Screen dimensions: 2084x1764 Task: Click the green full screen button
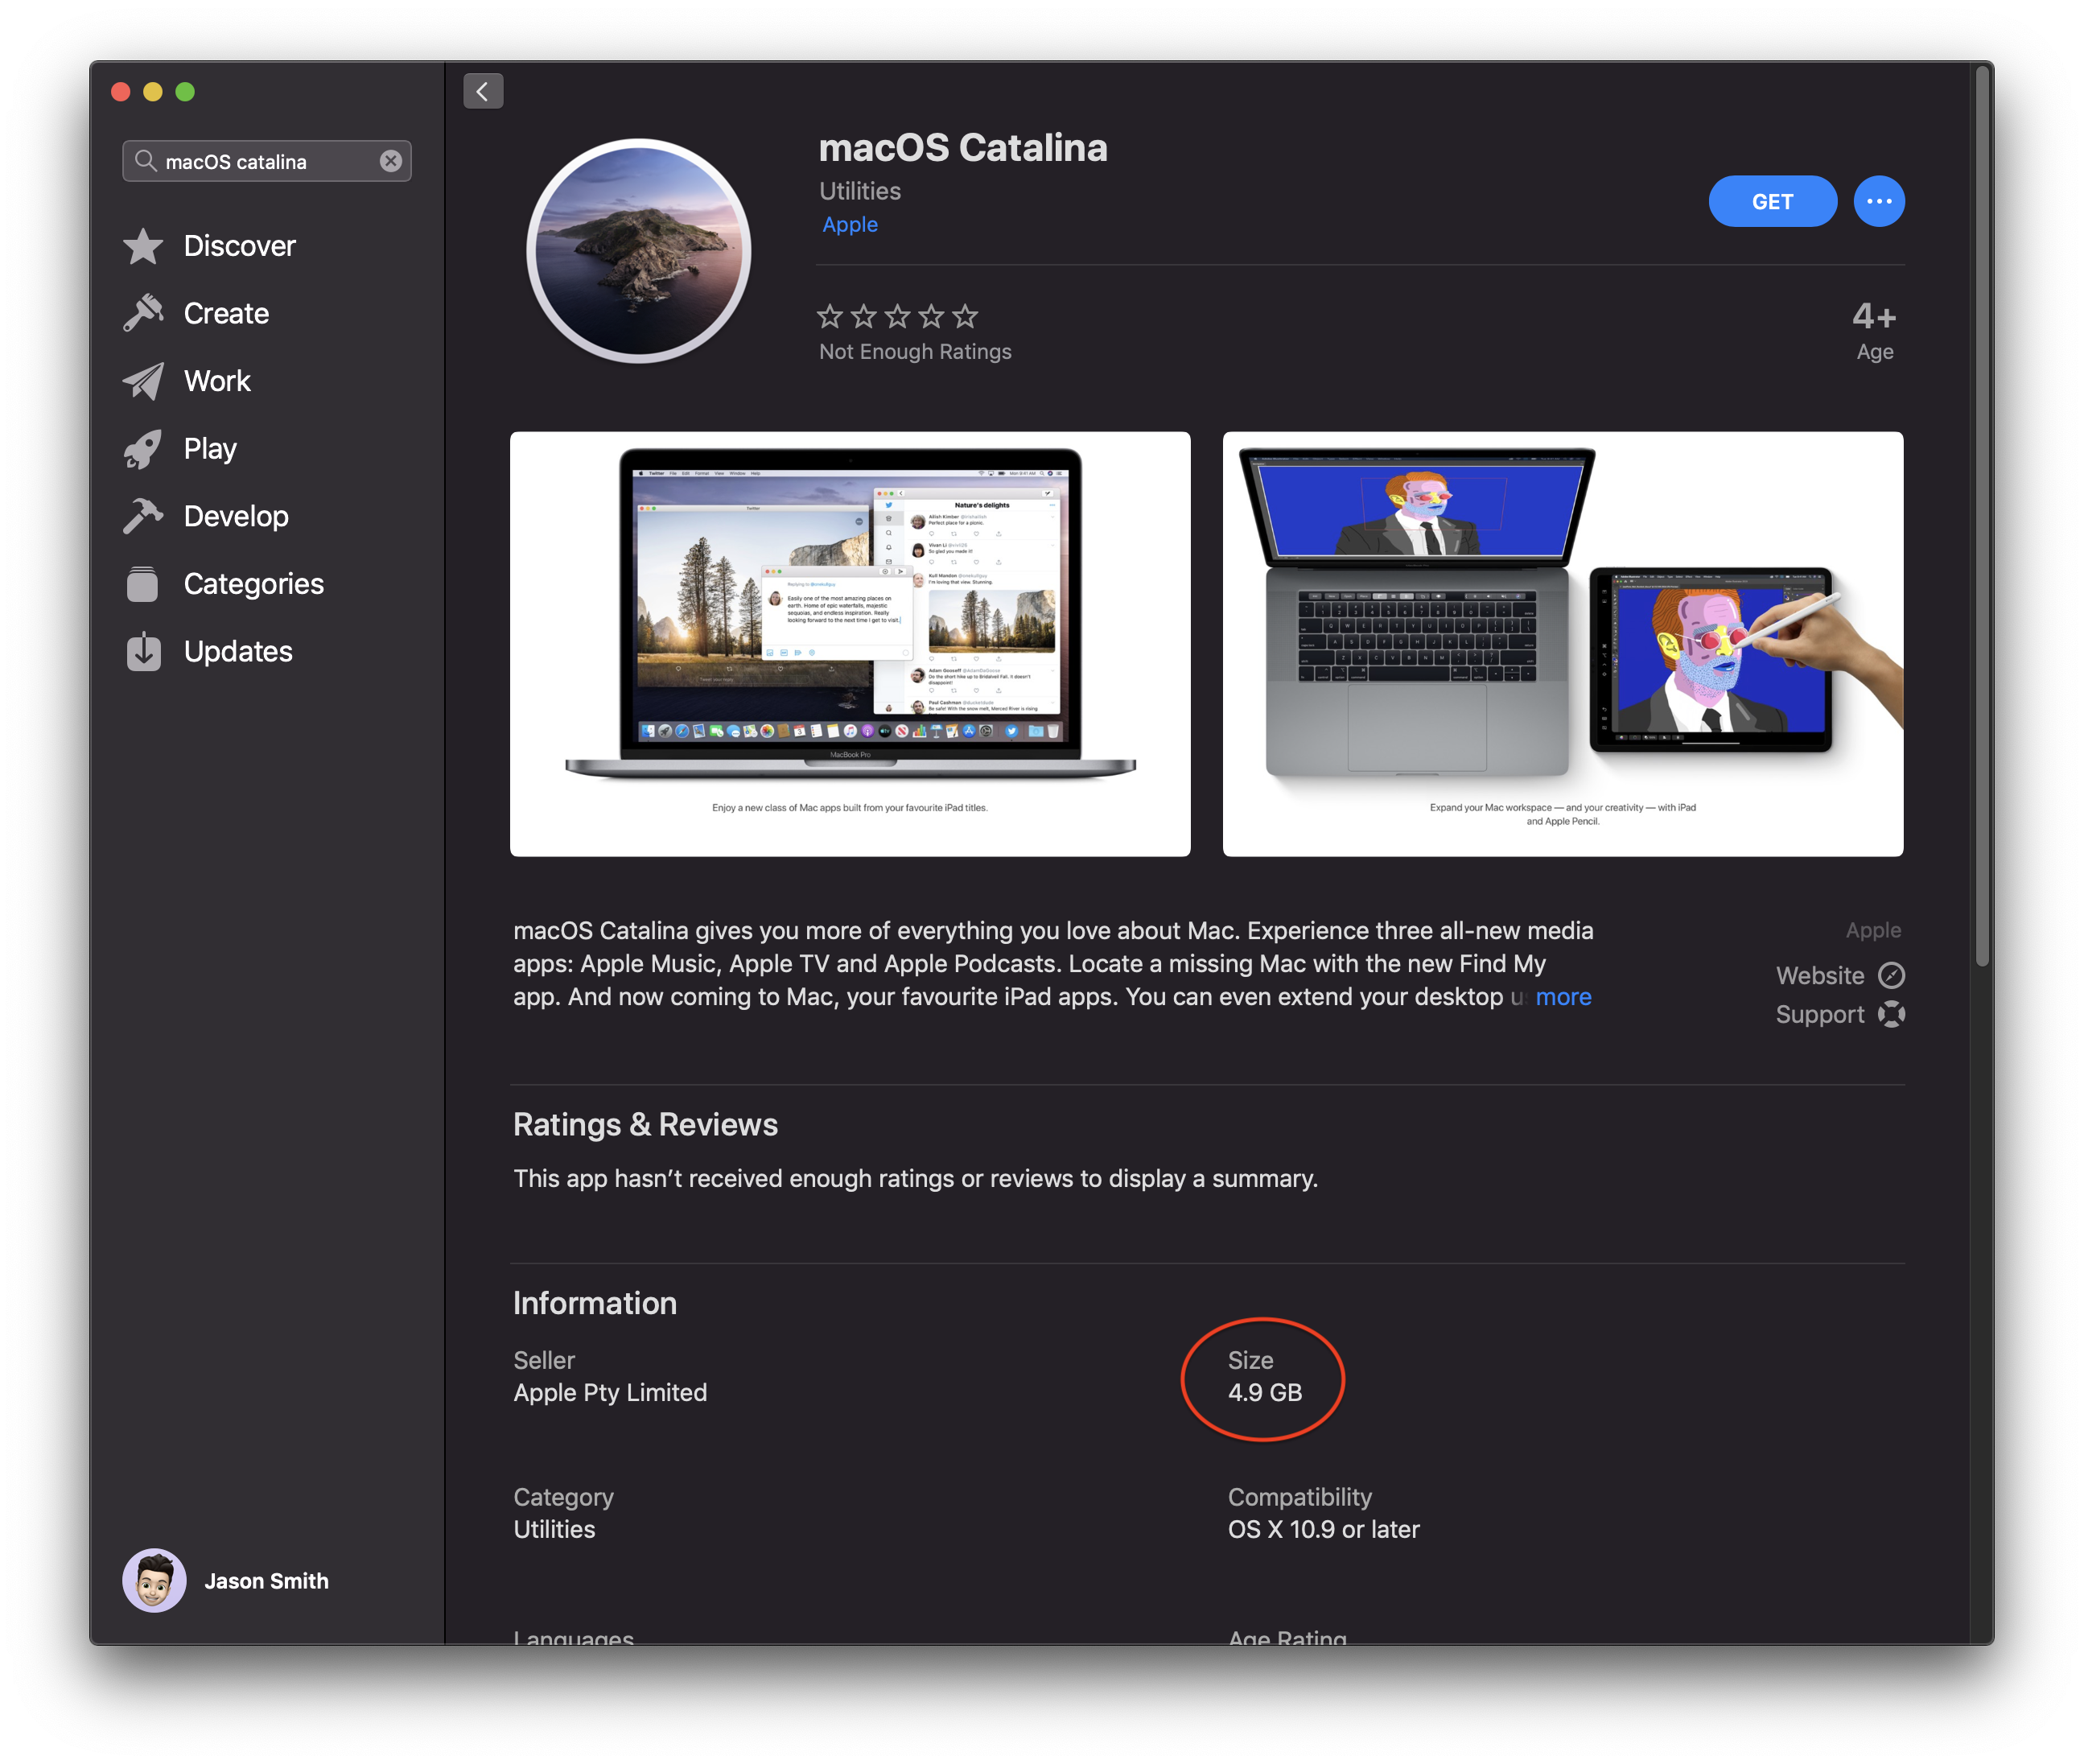click(x=185, y=92)
